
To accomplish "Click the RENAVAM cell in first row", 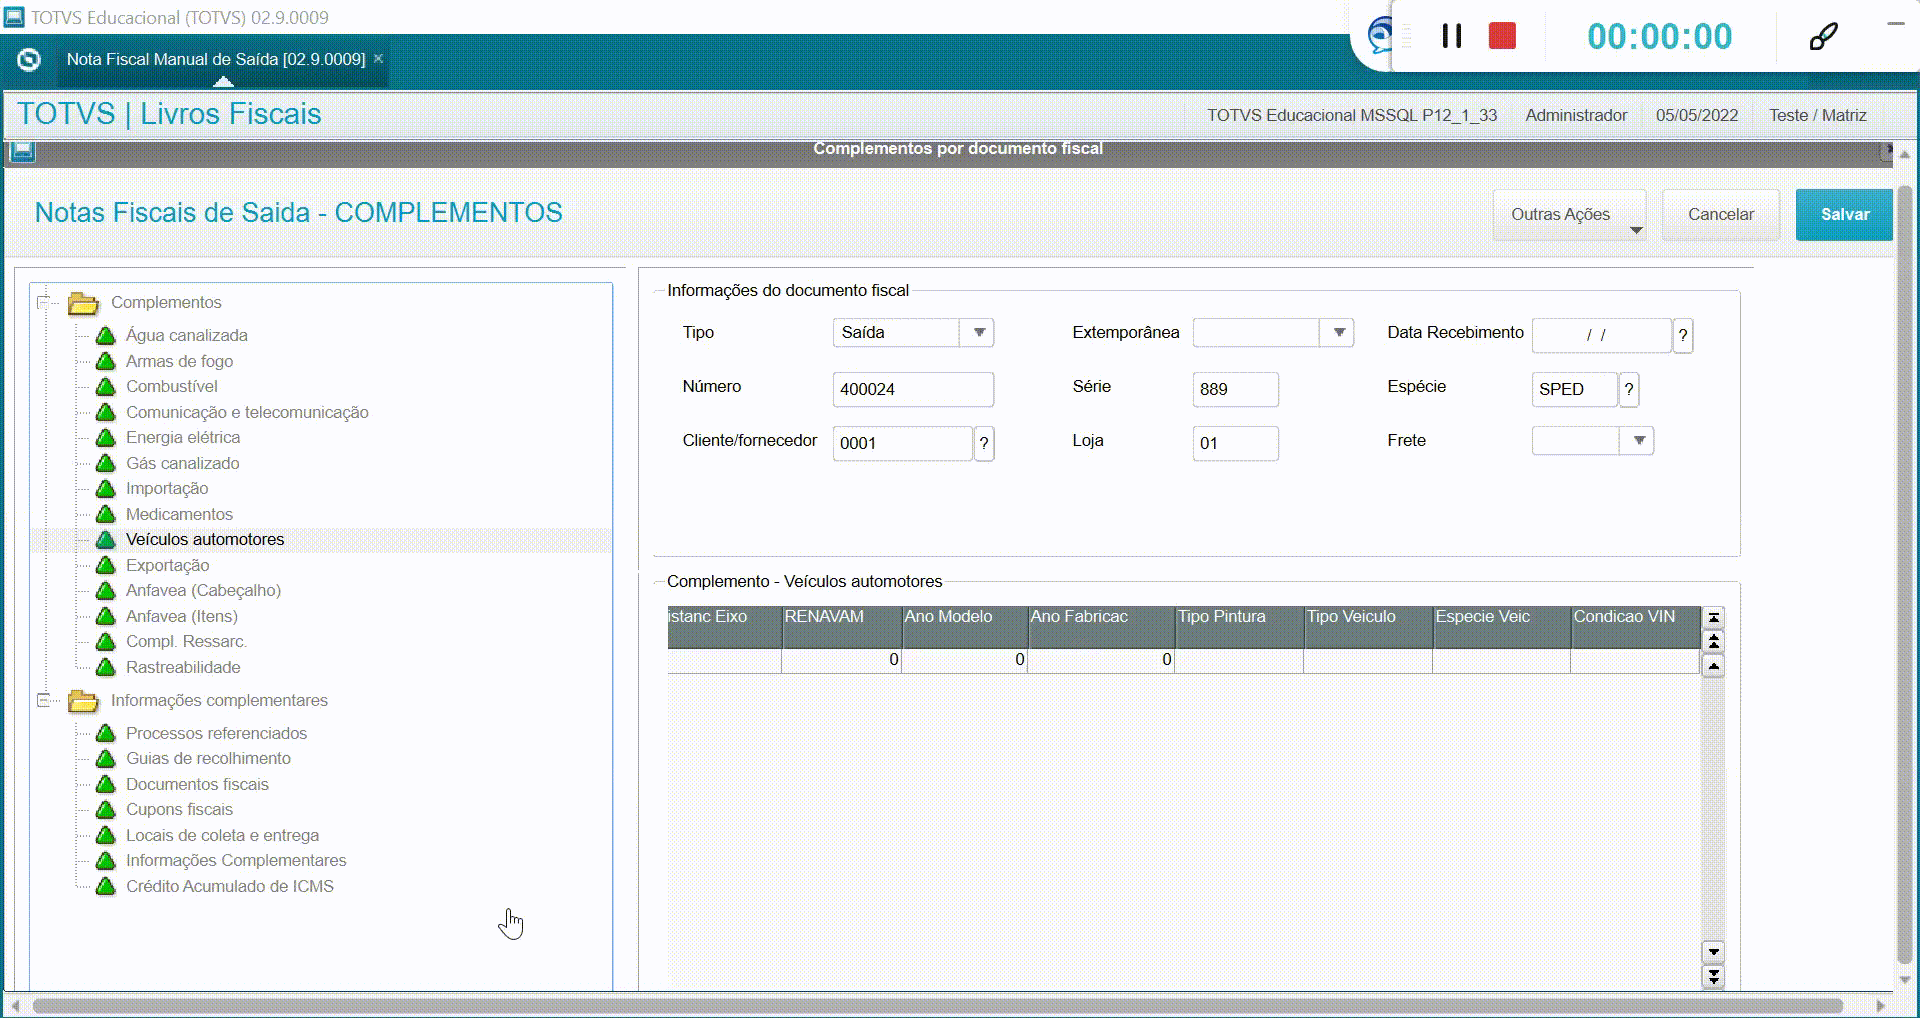I will (841, 660).
